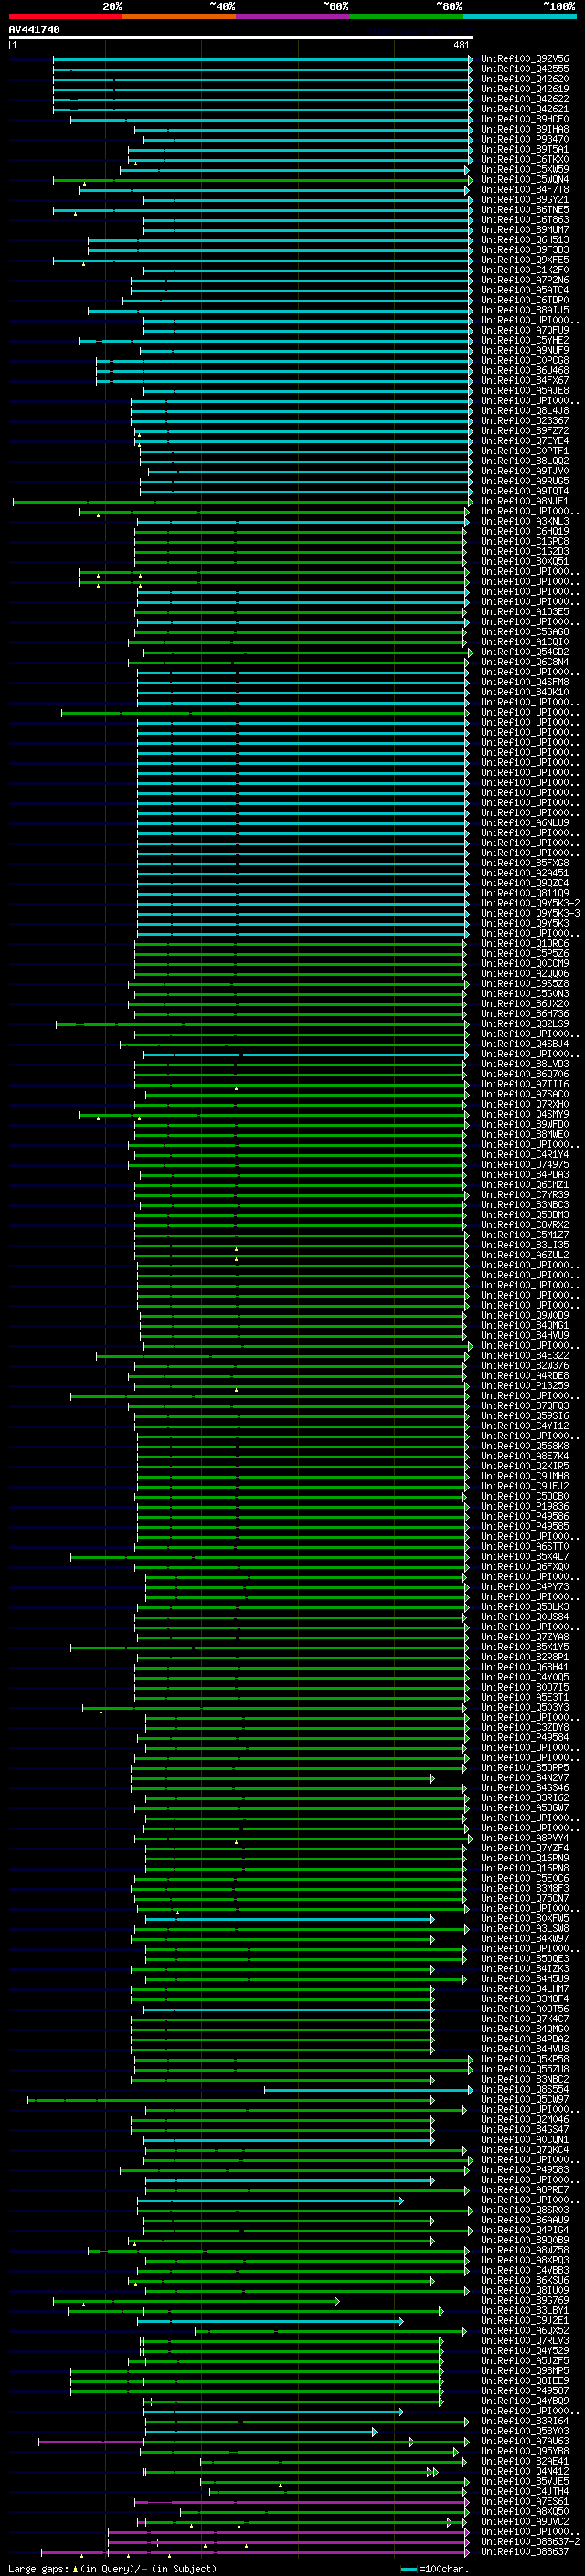Select hit label UniRef100_Q1DRC6
Image resolution: width=585 pixels, height=2576 pixels.
click(x=525, y=943)
